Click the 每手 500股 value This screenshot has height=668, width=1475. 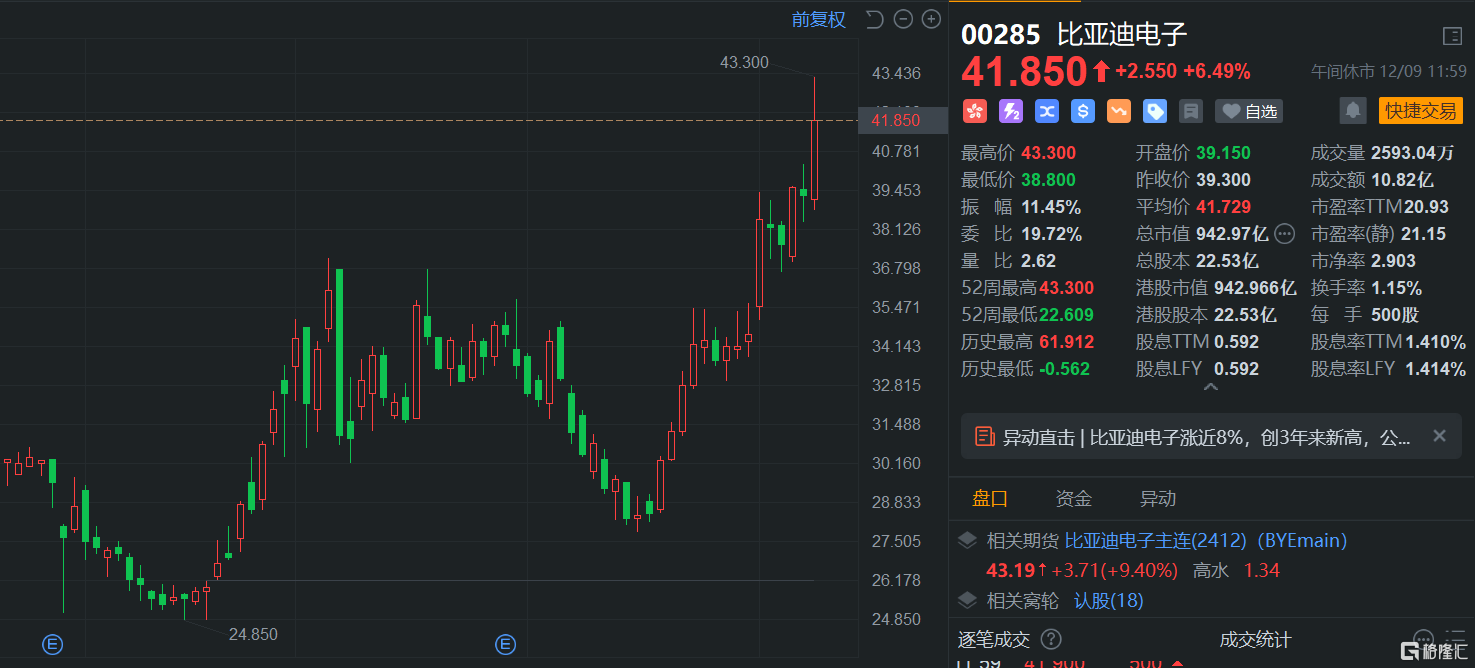coord(1393,315)
